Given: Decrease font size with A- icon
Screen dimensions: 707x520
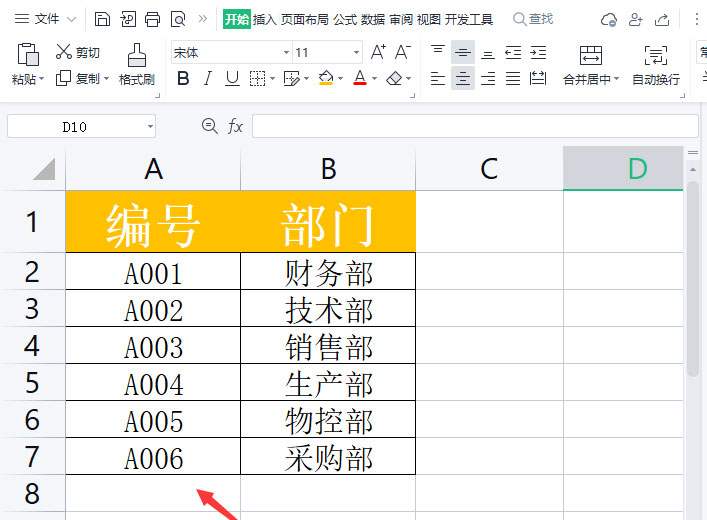Looking at the screenshot, I should [403, 52].
